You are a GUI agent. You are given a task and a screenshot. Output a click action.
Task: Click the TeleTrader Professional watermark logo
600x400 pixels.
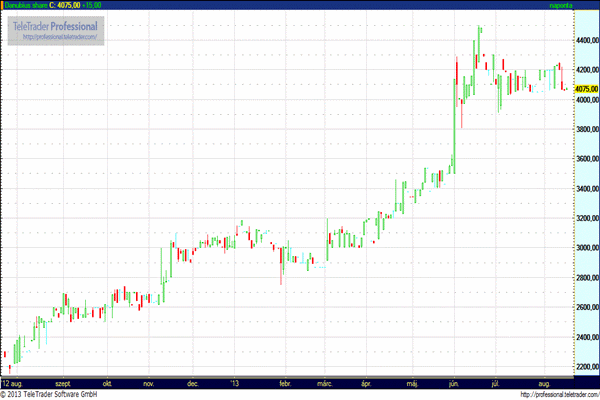tap(57, 24)
